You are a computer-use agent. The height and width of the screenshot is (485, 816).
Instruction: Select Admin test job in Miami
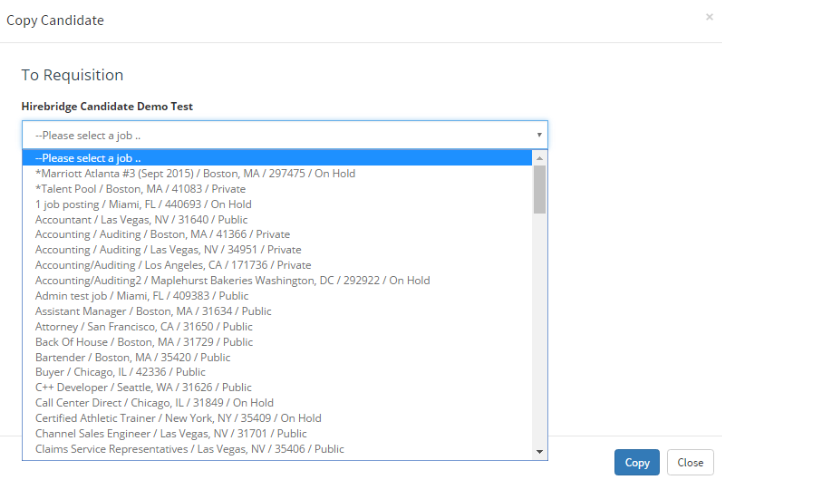click(142, 296)
